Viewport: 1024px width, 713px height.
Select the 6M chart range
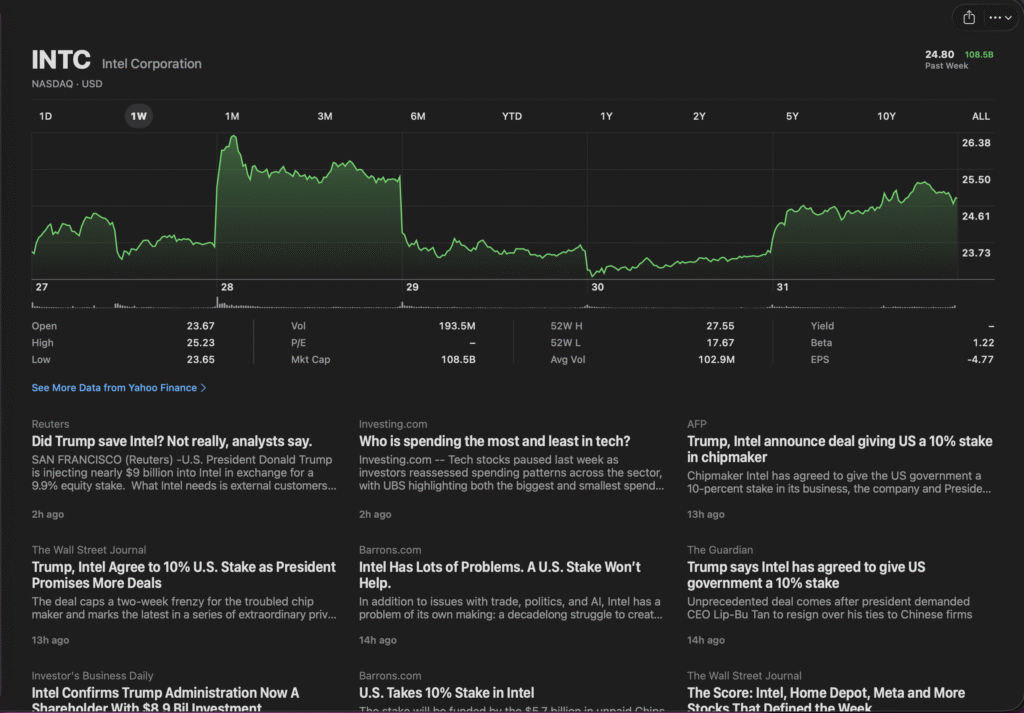coord(418,116)
